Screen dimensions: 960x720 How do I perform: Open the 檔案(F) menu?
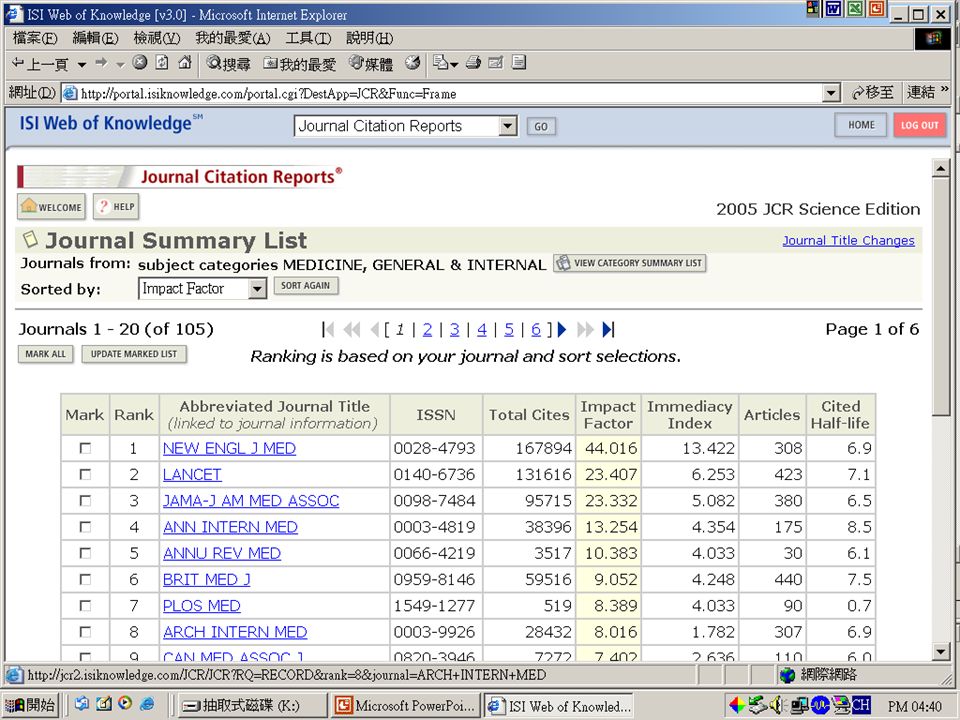click(x=35, y=38)
